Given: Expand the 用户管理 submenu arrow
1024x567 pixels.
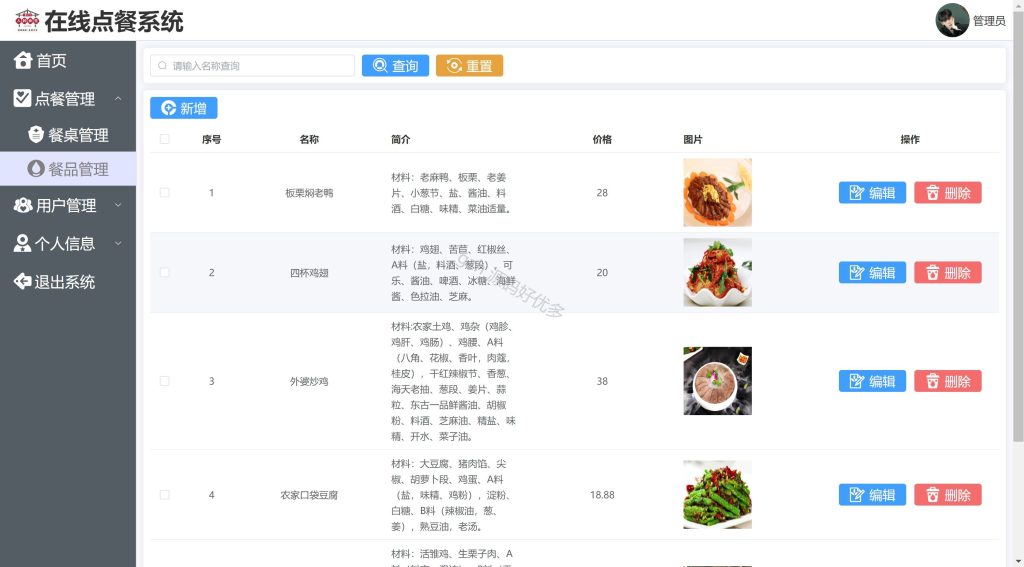Looking at the screenshot, I should [118, 205].
